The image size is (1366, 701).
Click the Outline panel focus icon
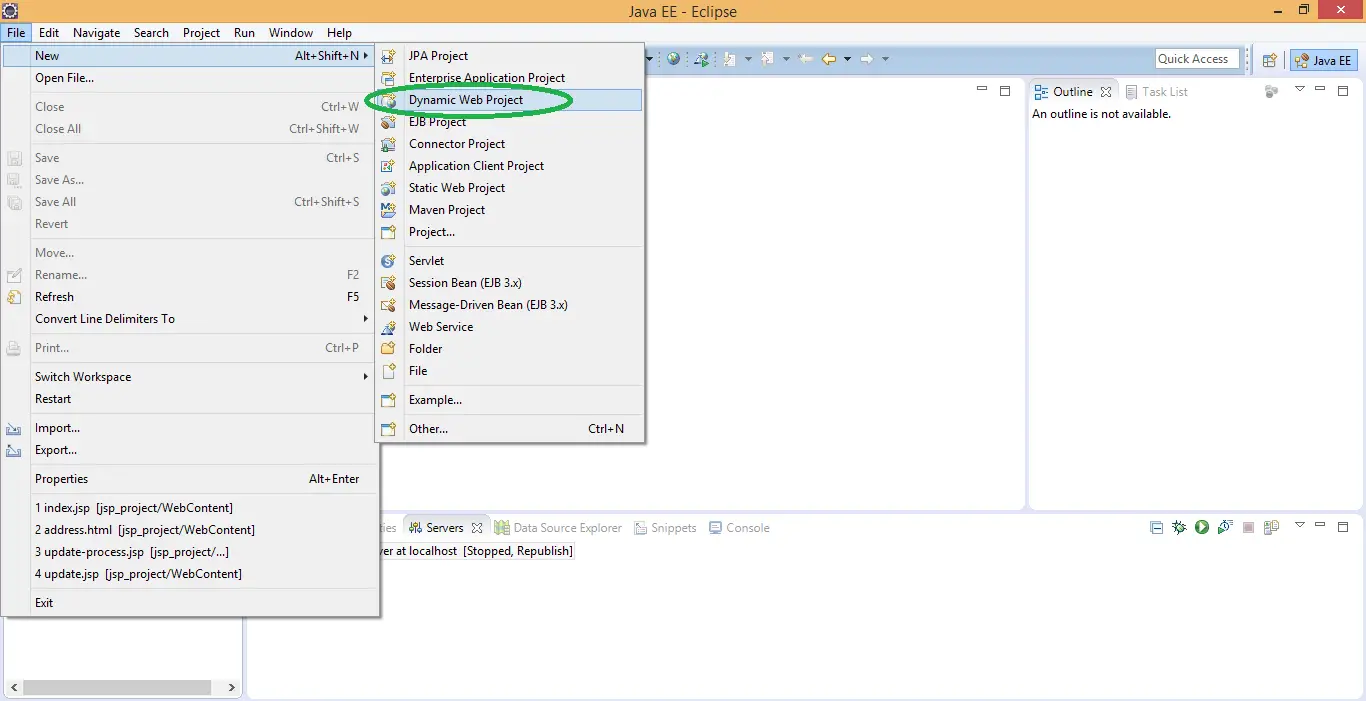[1272, 91]
